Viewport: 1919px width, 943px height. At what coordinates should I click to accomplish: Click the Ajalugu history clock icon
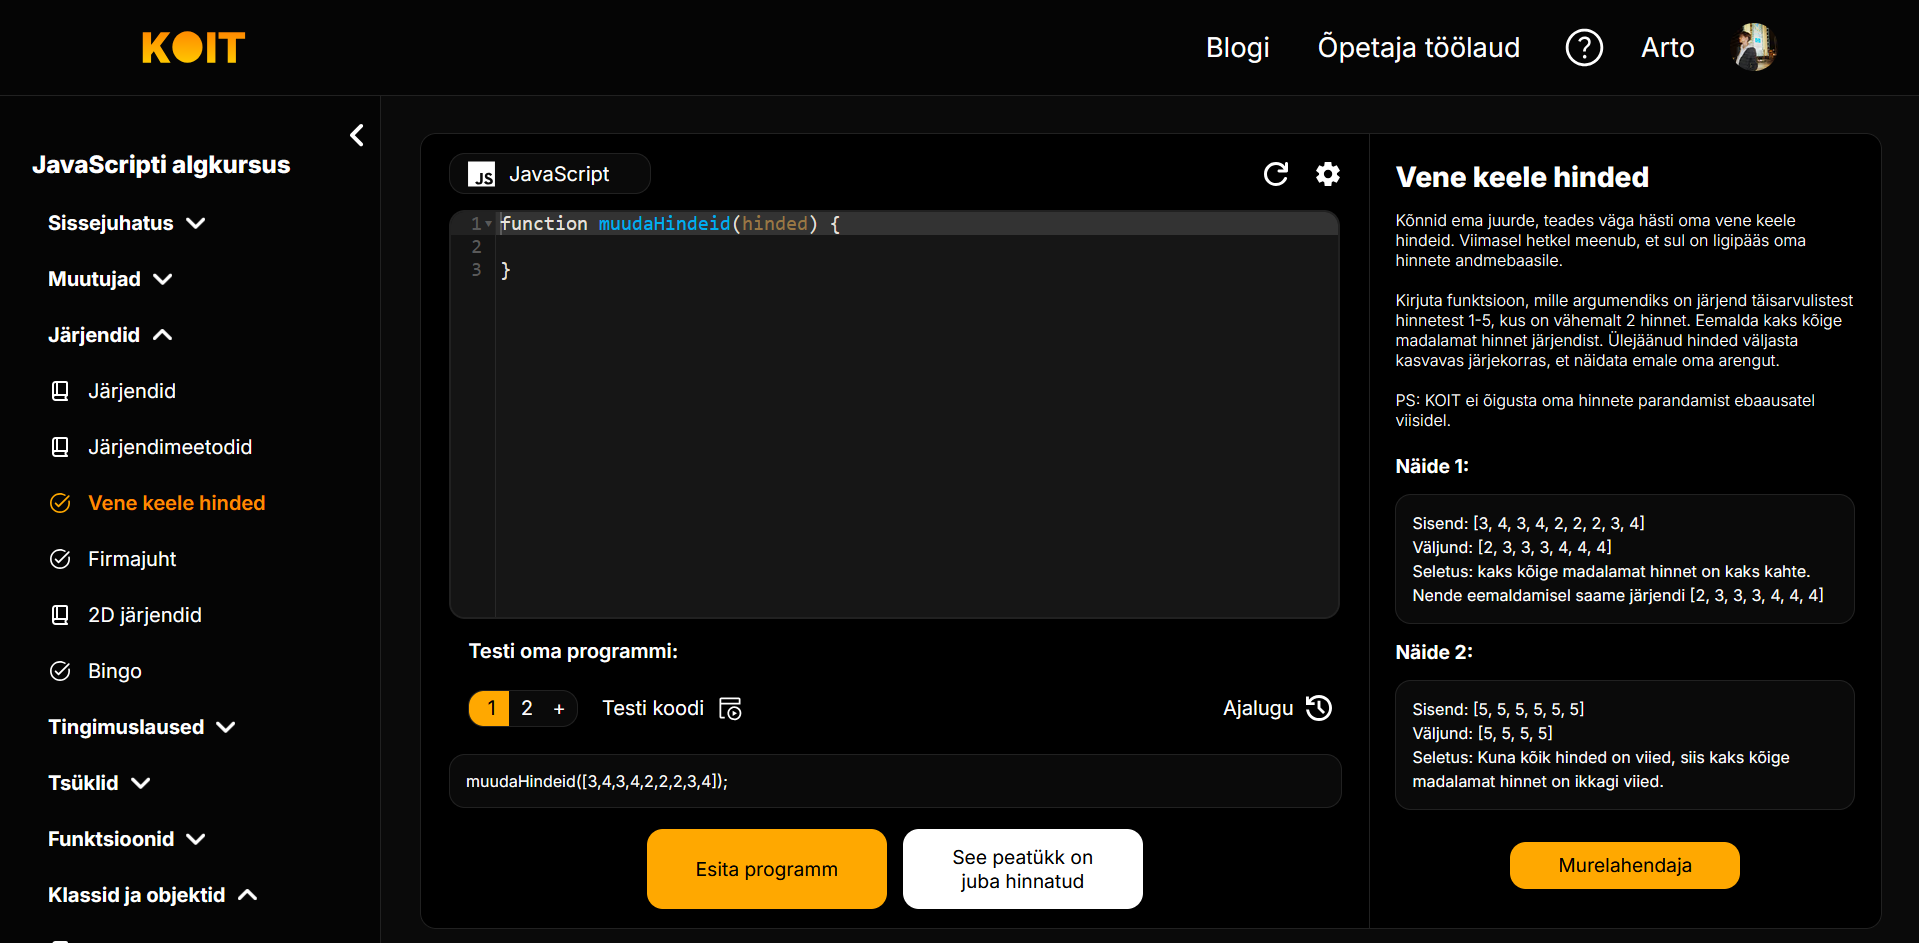tap(1319, 708)
